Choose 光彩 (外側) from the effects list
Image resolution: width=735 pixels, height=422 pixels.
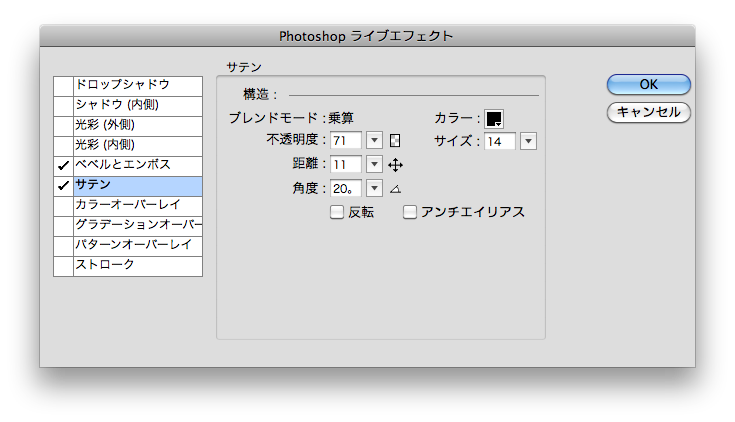(138, 125)
